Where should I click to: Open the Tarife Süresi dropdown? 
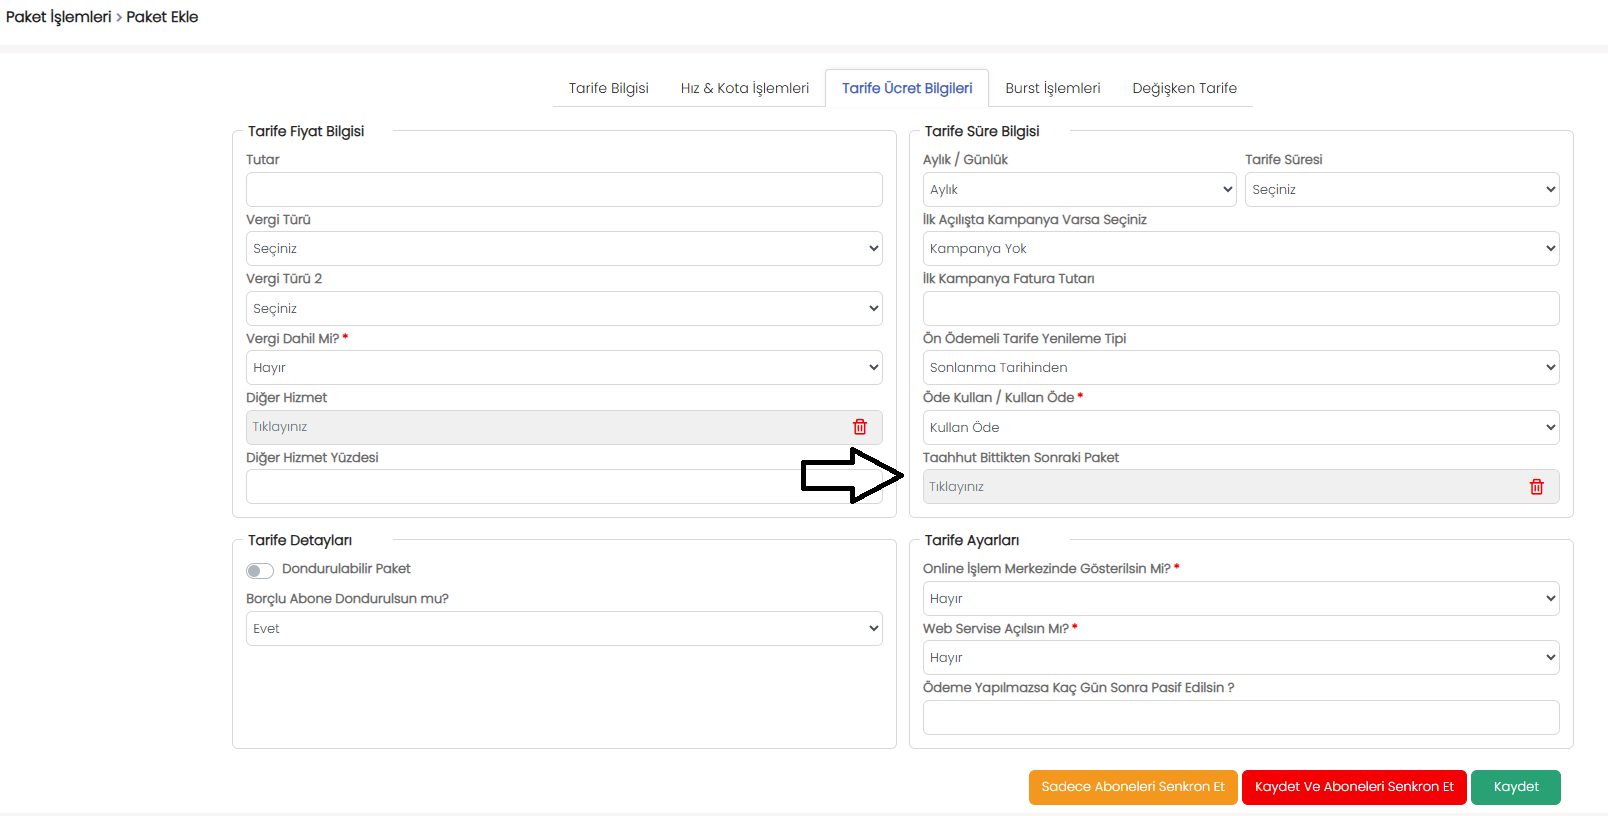pos(1401,190)
